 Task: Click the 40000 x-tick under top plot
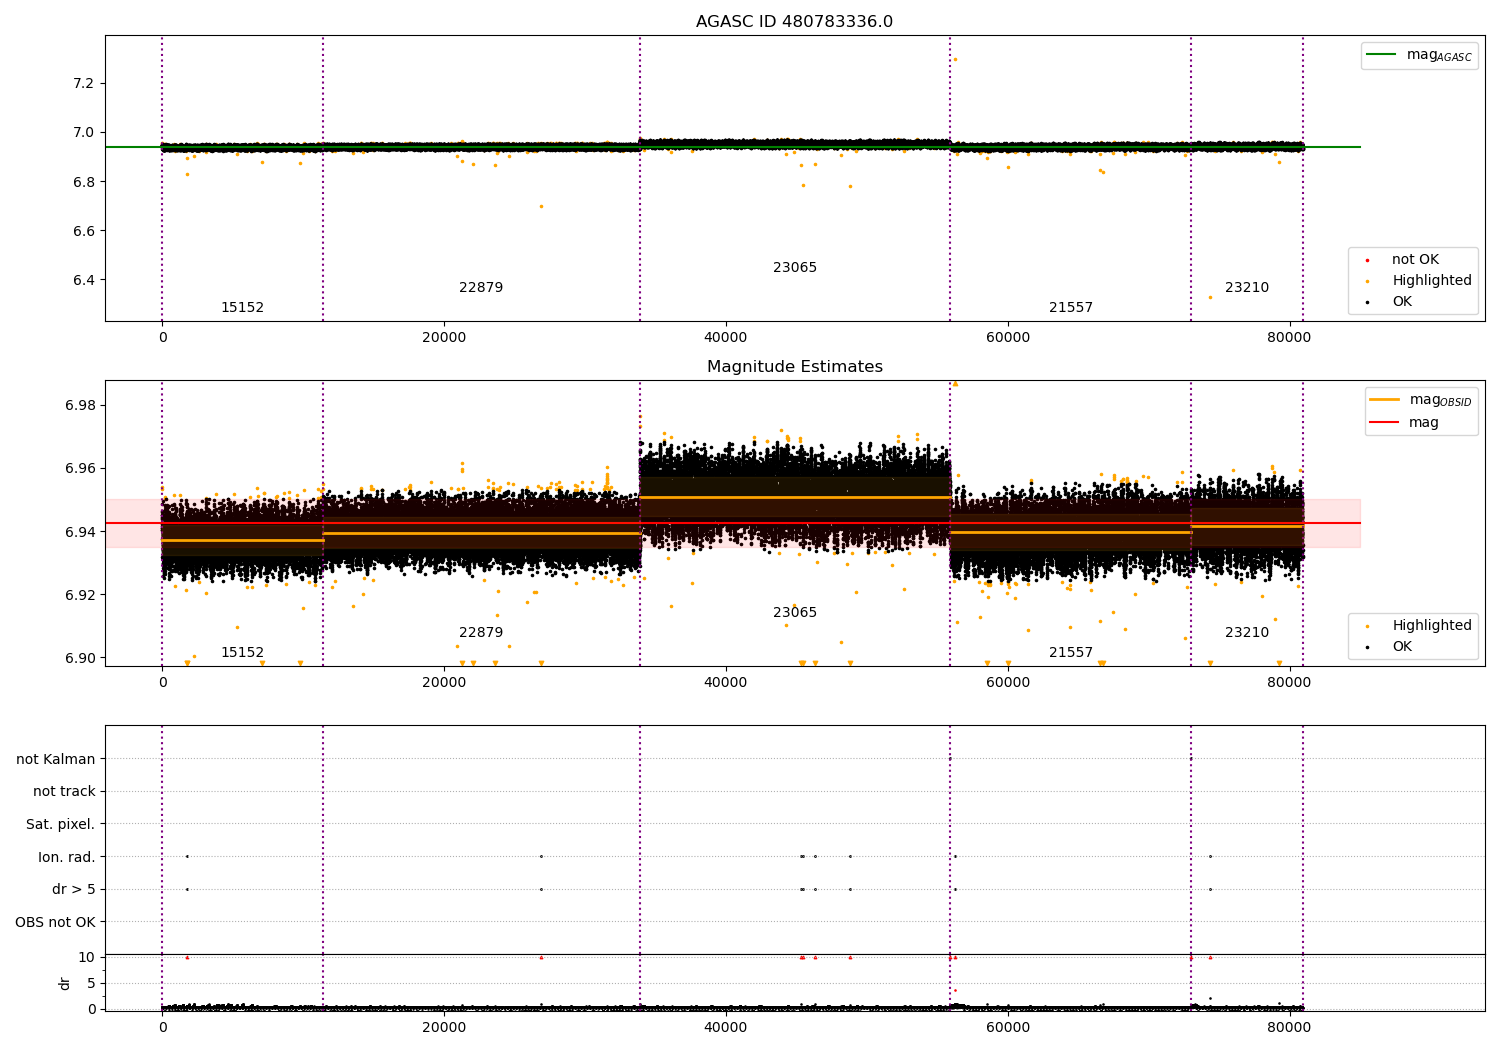726,338
